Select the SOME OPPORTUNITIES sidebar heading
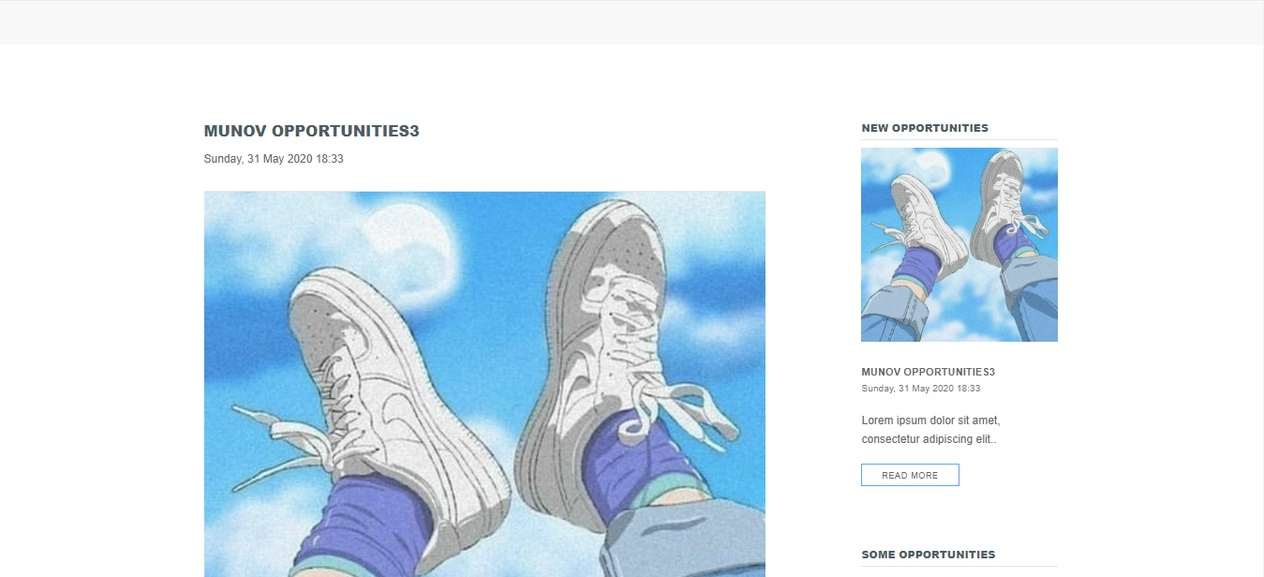1264x577 pixels. (x=928, y=554)
